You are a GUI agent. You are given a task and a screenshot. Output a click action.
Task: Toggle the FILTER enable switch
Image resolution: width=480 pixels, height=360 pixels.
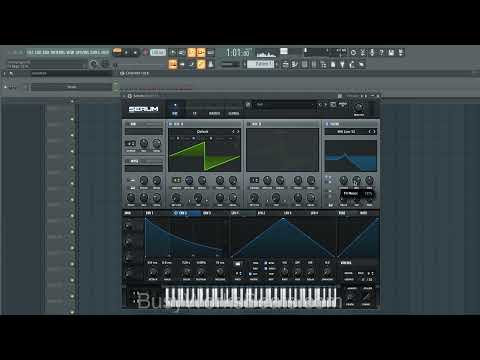[327, 124]
